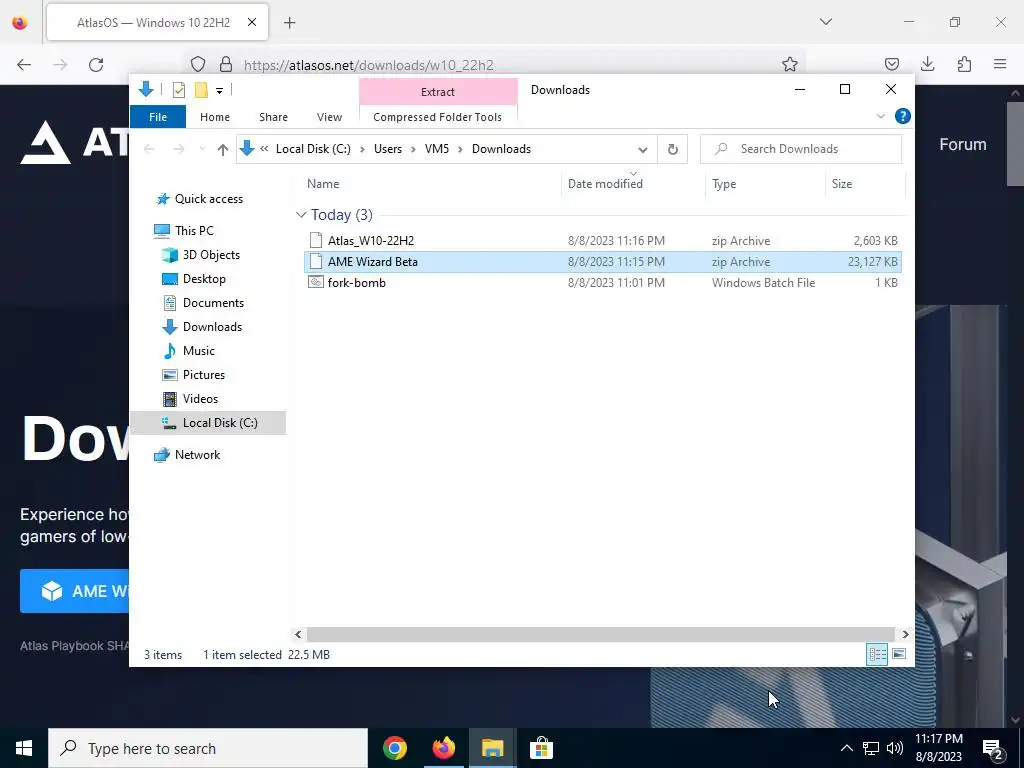Open recent locations dropdown arrow
This screenshot has height=768, width=1024.
click(x=202, y=150)
